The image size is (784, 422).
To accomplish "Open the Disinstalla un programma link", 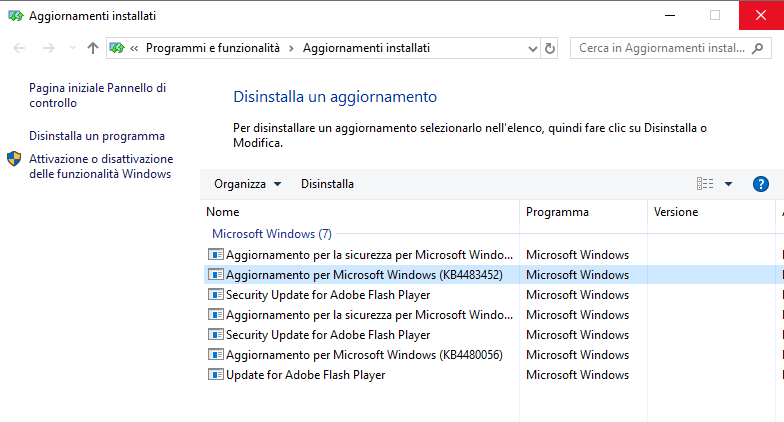I will tap(97, 136).
